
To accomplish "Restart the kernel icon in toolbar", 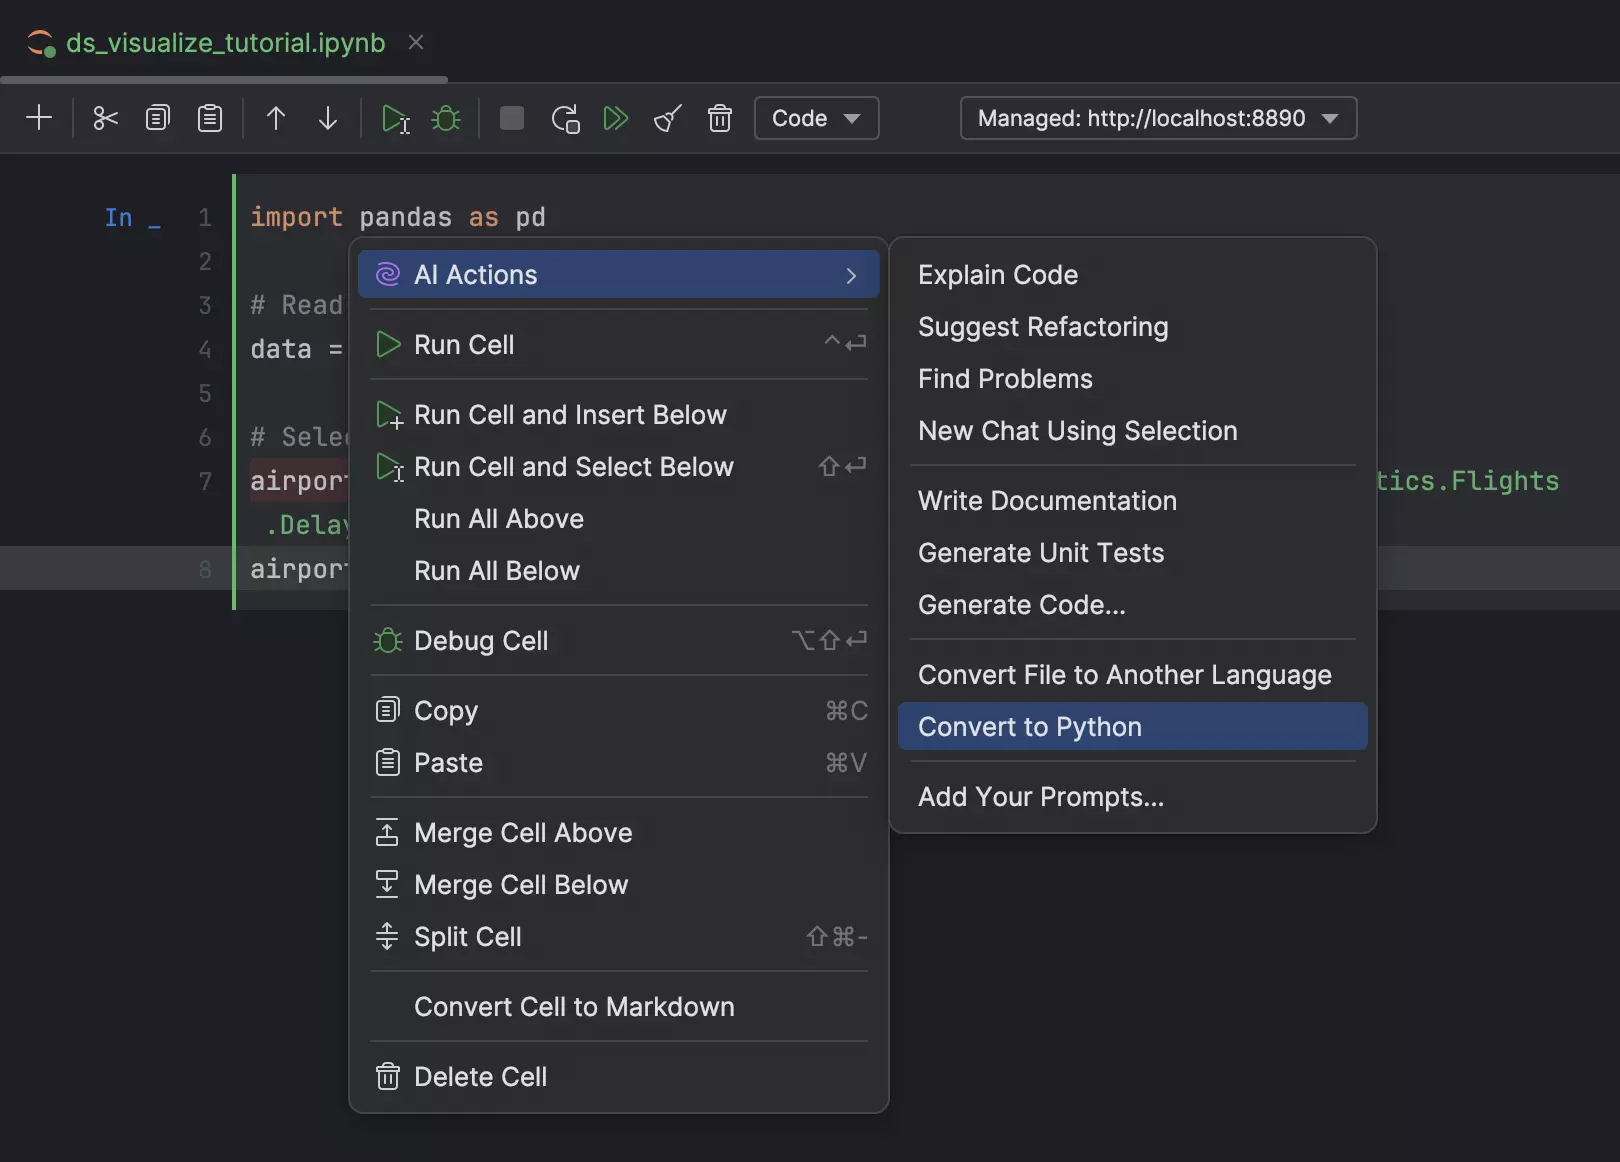I will 565,119.
